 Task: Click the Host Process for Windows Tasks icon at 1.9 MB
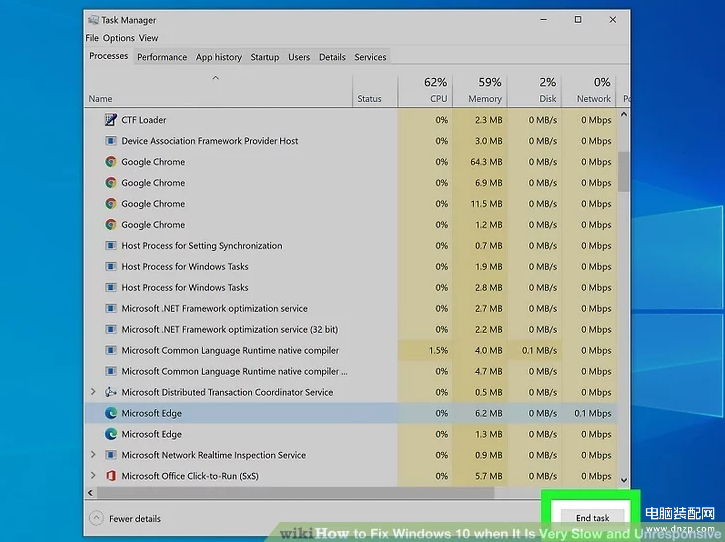point(111,266)
